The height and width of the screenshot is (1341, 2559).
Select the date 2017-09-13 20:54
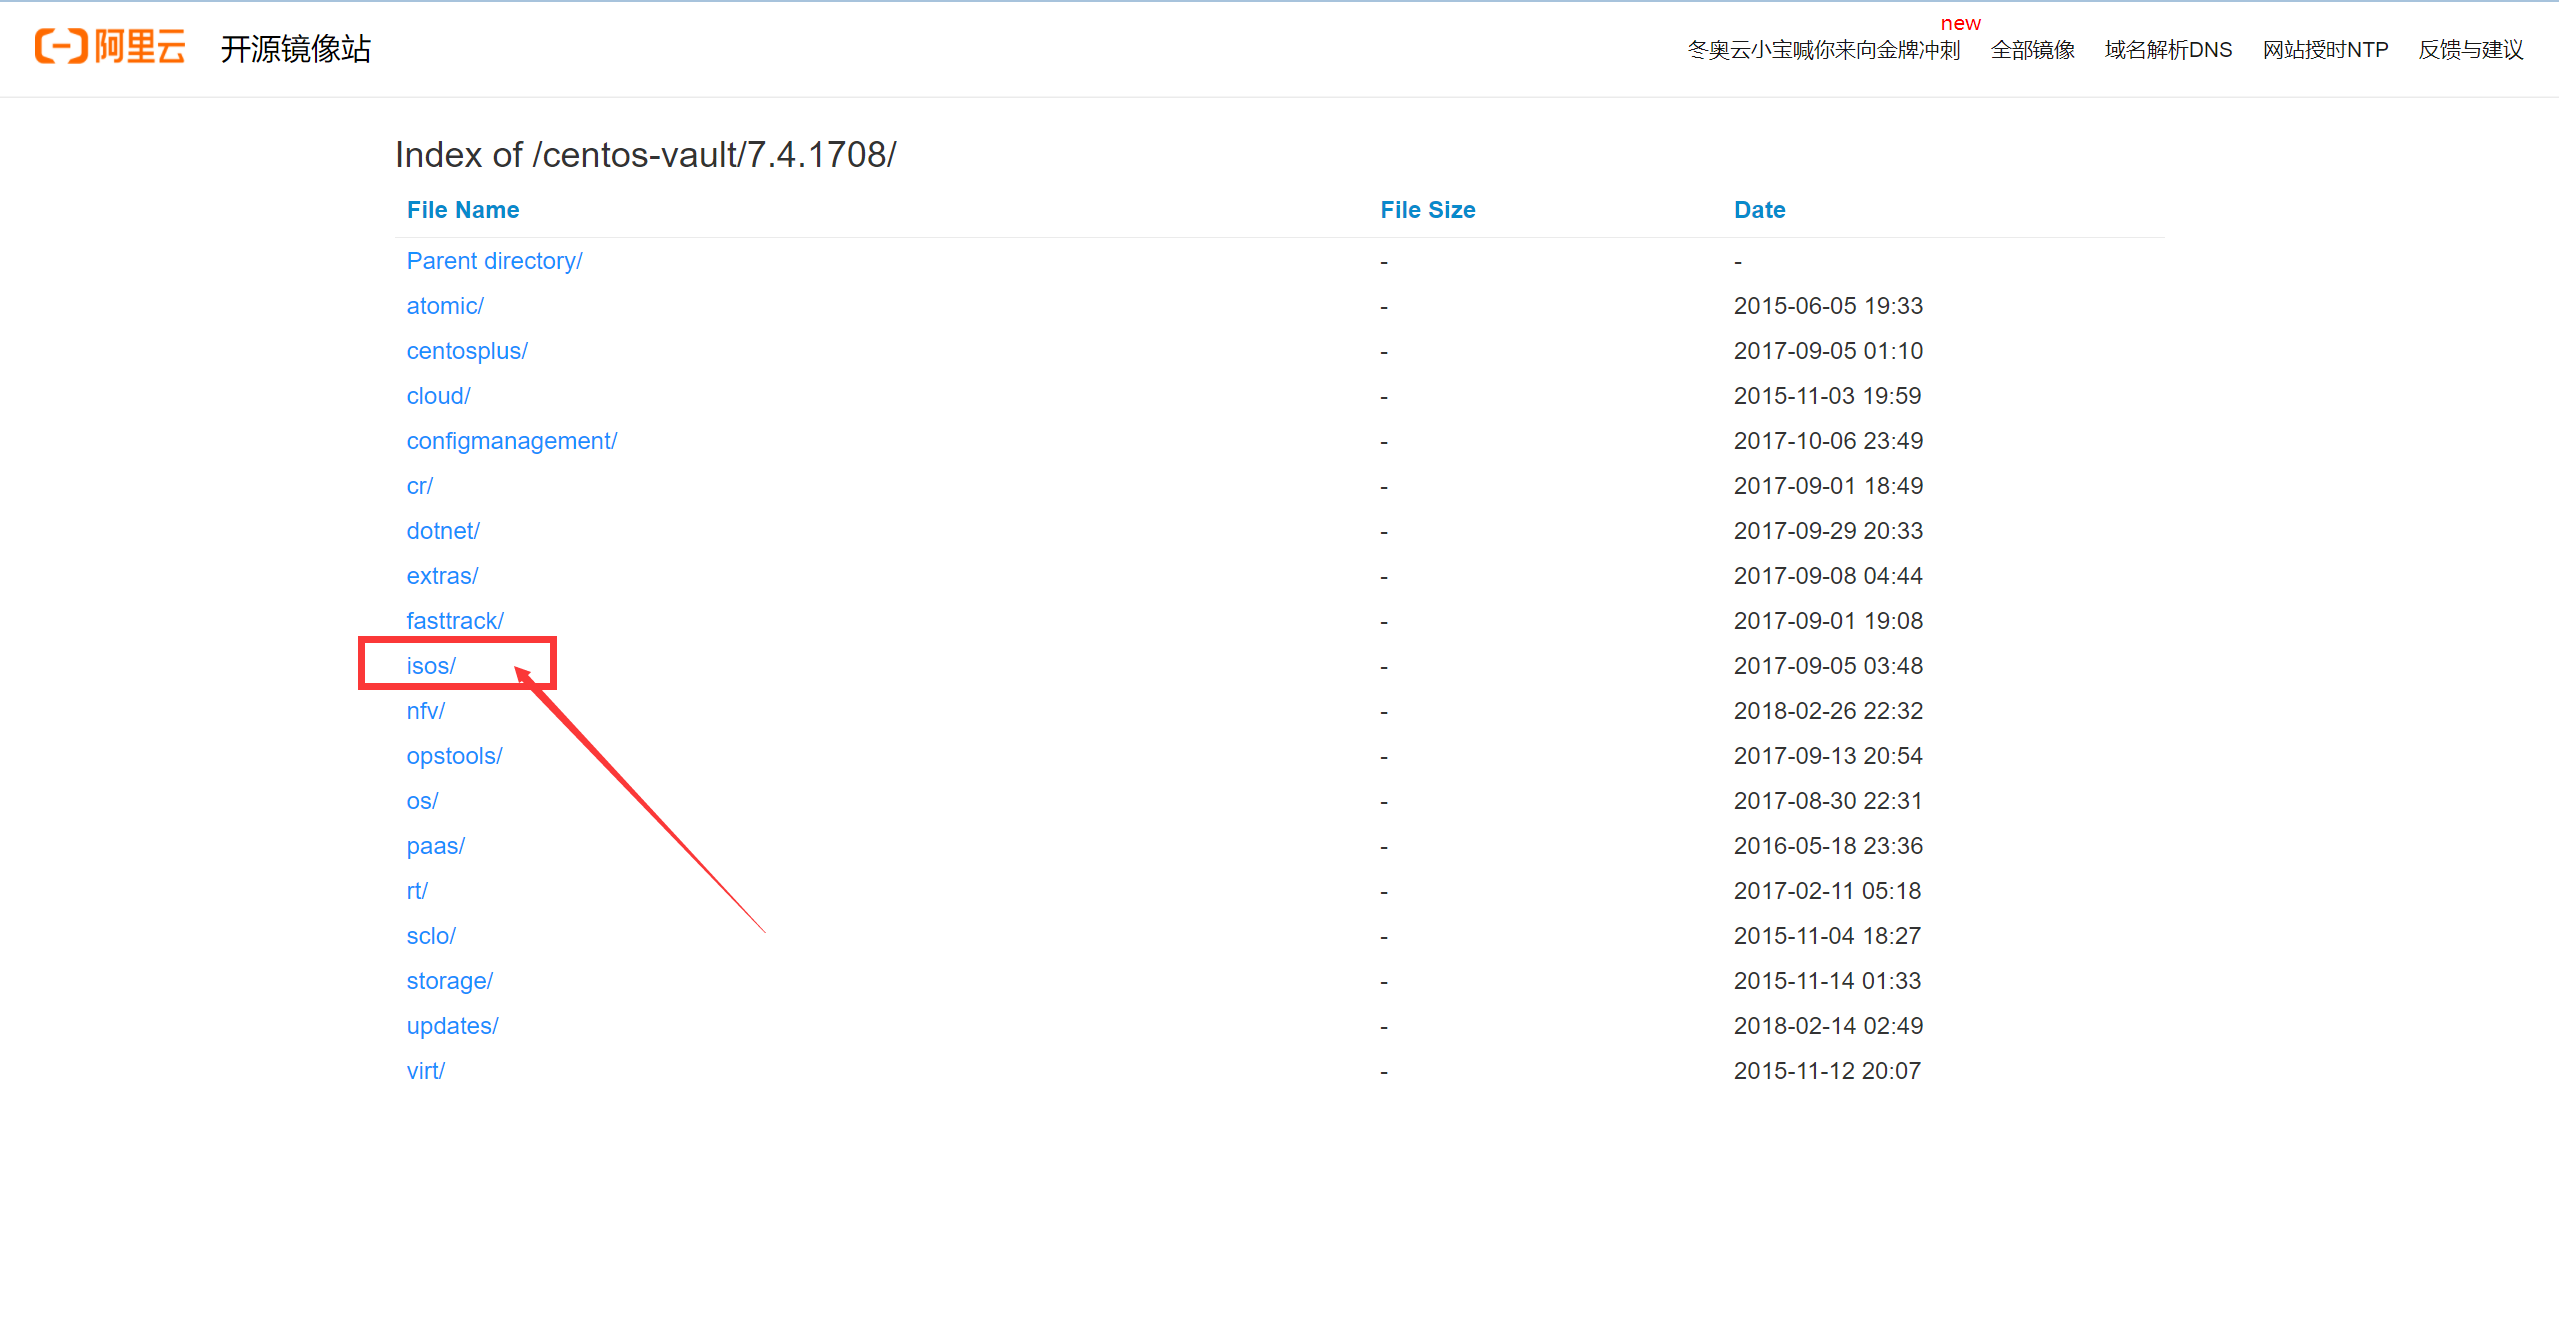(1828, 756)
